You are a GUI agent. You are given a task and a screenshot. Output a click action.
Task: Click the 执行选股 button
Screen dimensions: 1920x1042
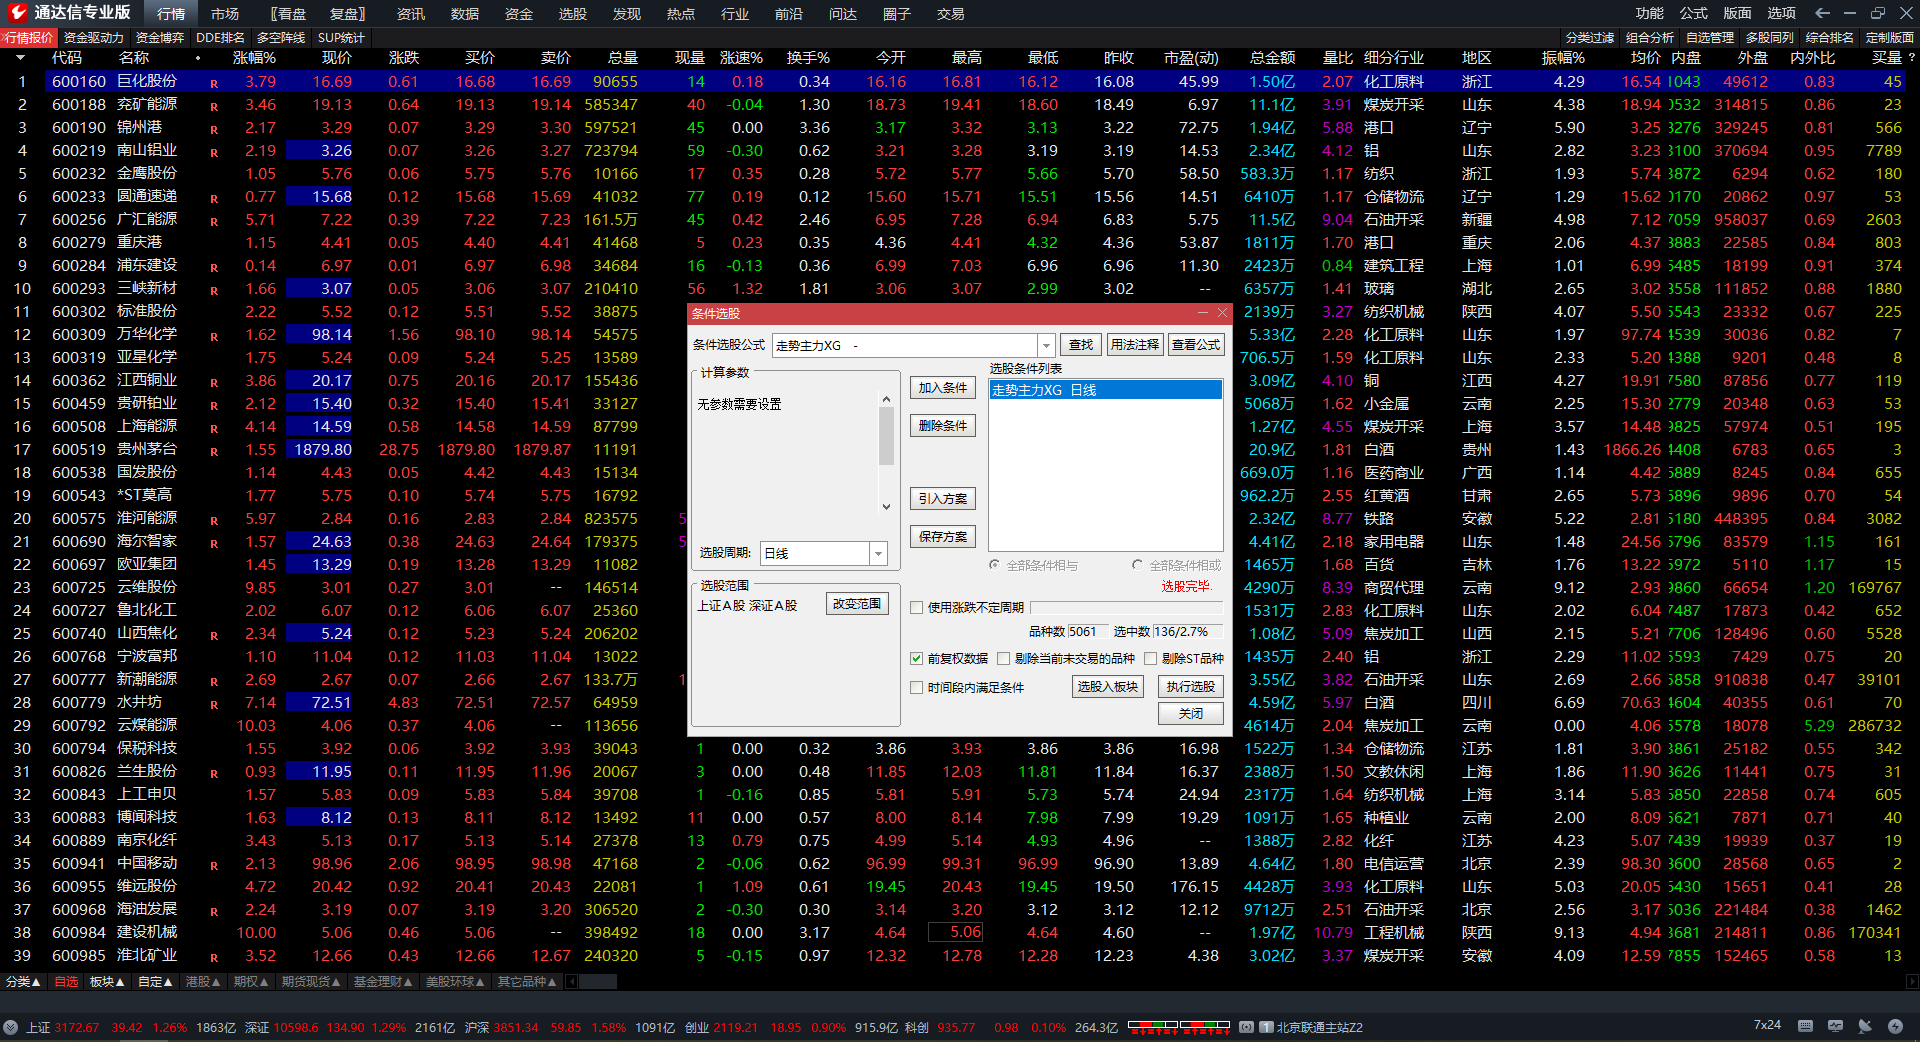tap(1190, 687)
